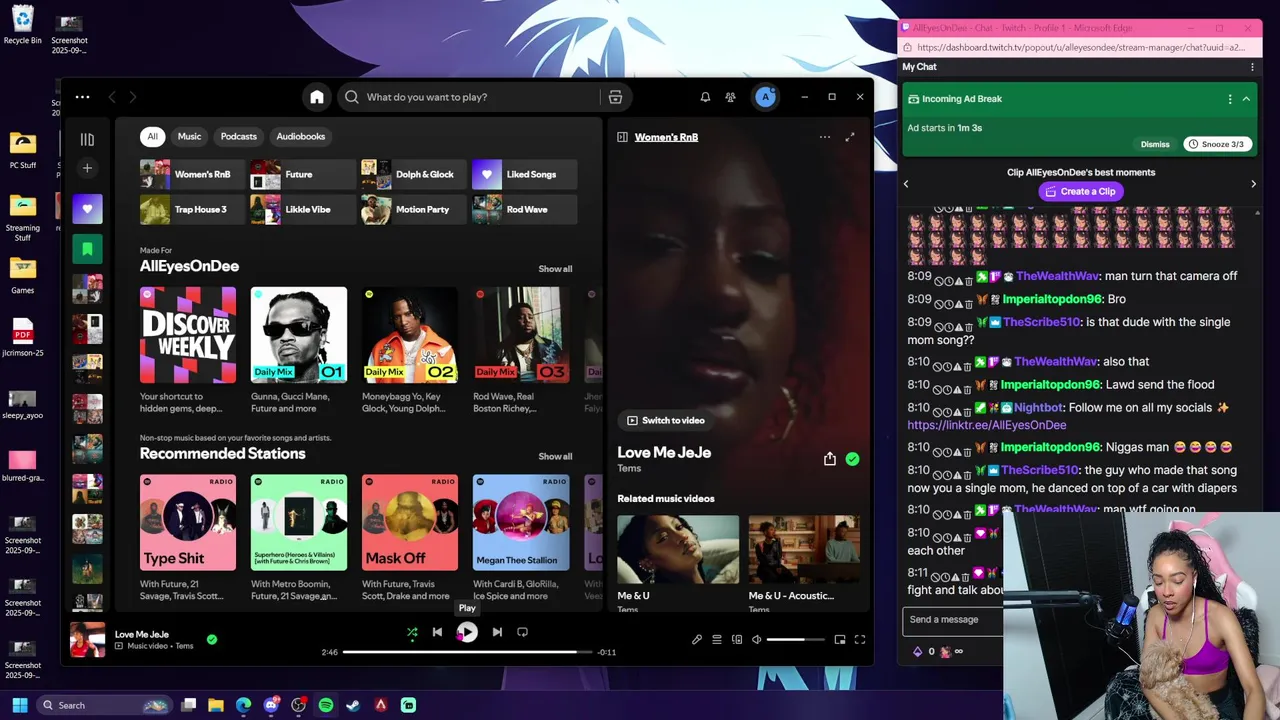Screen dimensions: 1280x720
Task: Open Women's RnB link in Now Playing header
Action: coord(666,137)
